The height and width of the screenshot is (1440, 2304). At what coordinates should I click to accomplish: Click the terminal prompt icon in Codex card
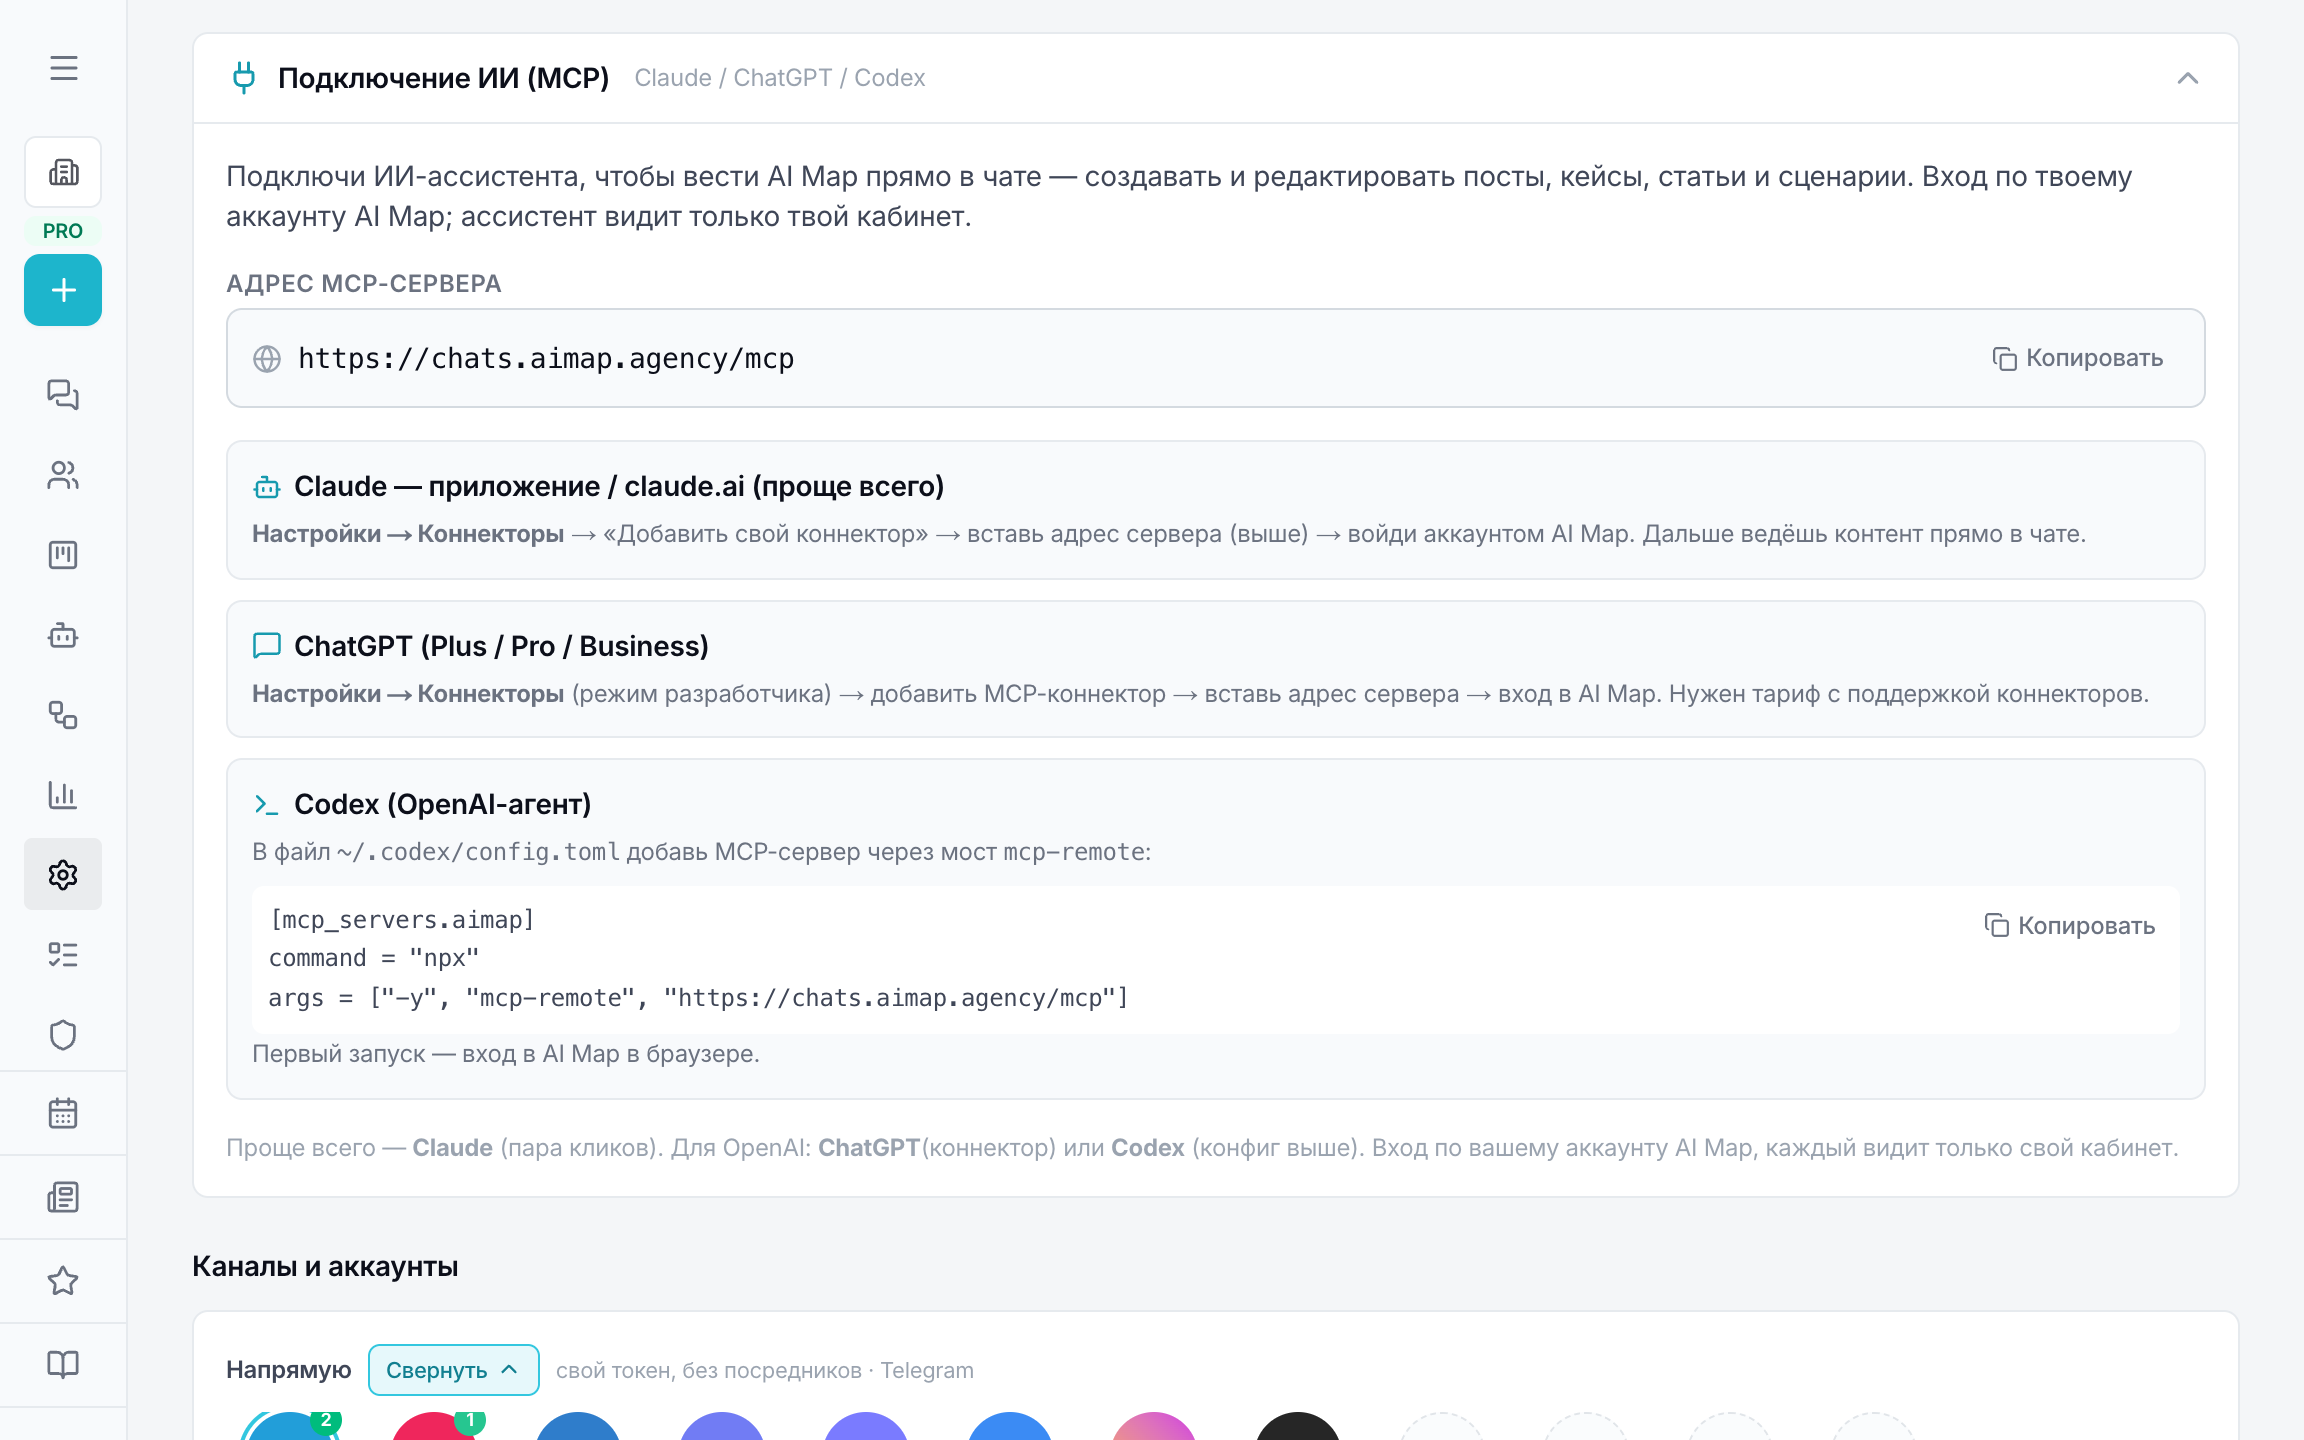266,804
